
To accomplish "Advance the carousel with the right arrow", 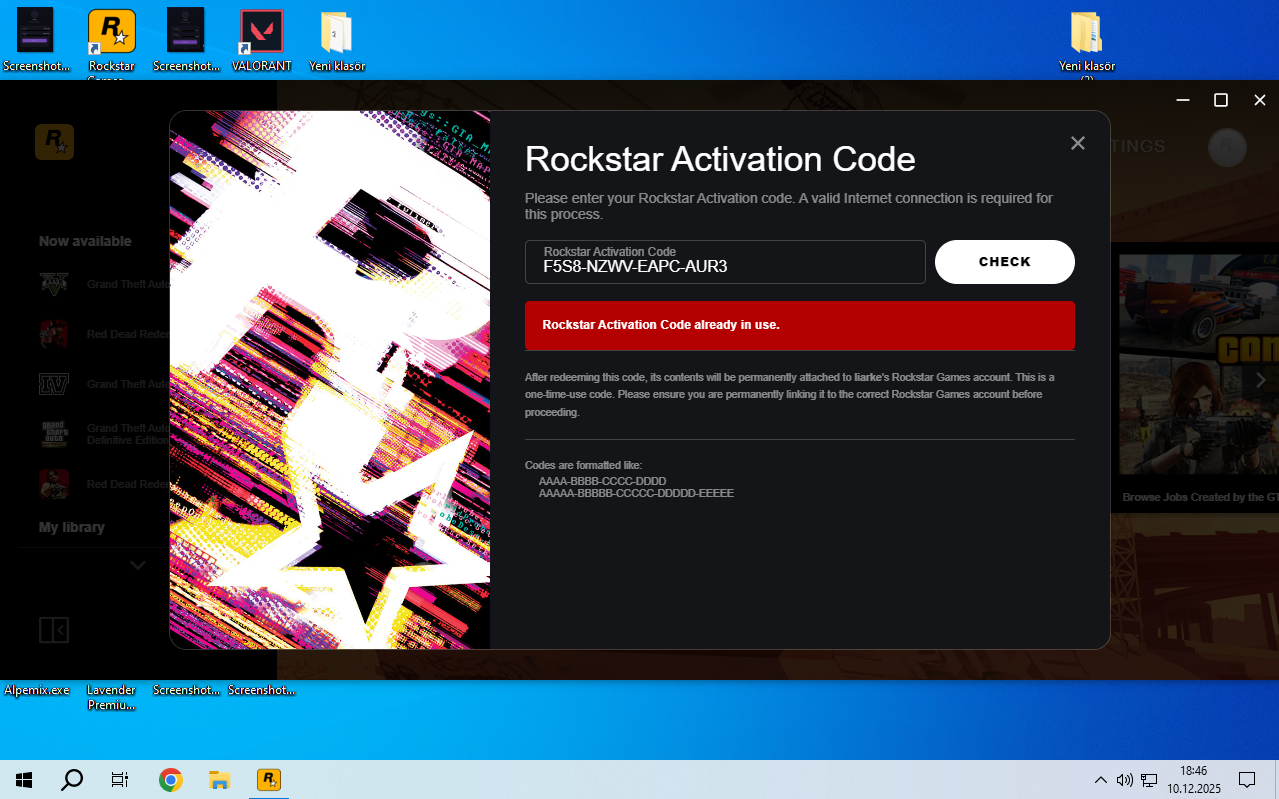I will tap(1261, 380).
